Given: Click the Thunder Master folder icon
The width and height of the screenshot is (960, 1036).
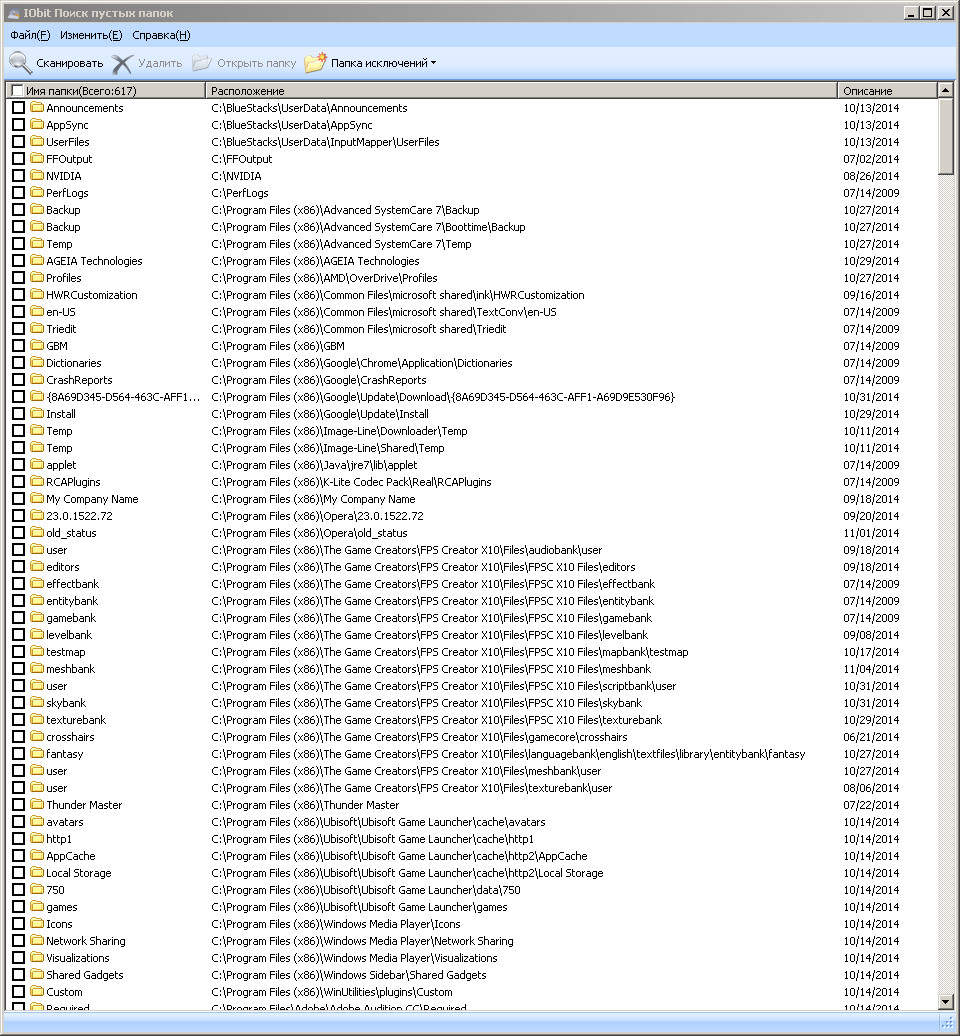Looking at the screenshot, I should [x=37, y=805].
